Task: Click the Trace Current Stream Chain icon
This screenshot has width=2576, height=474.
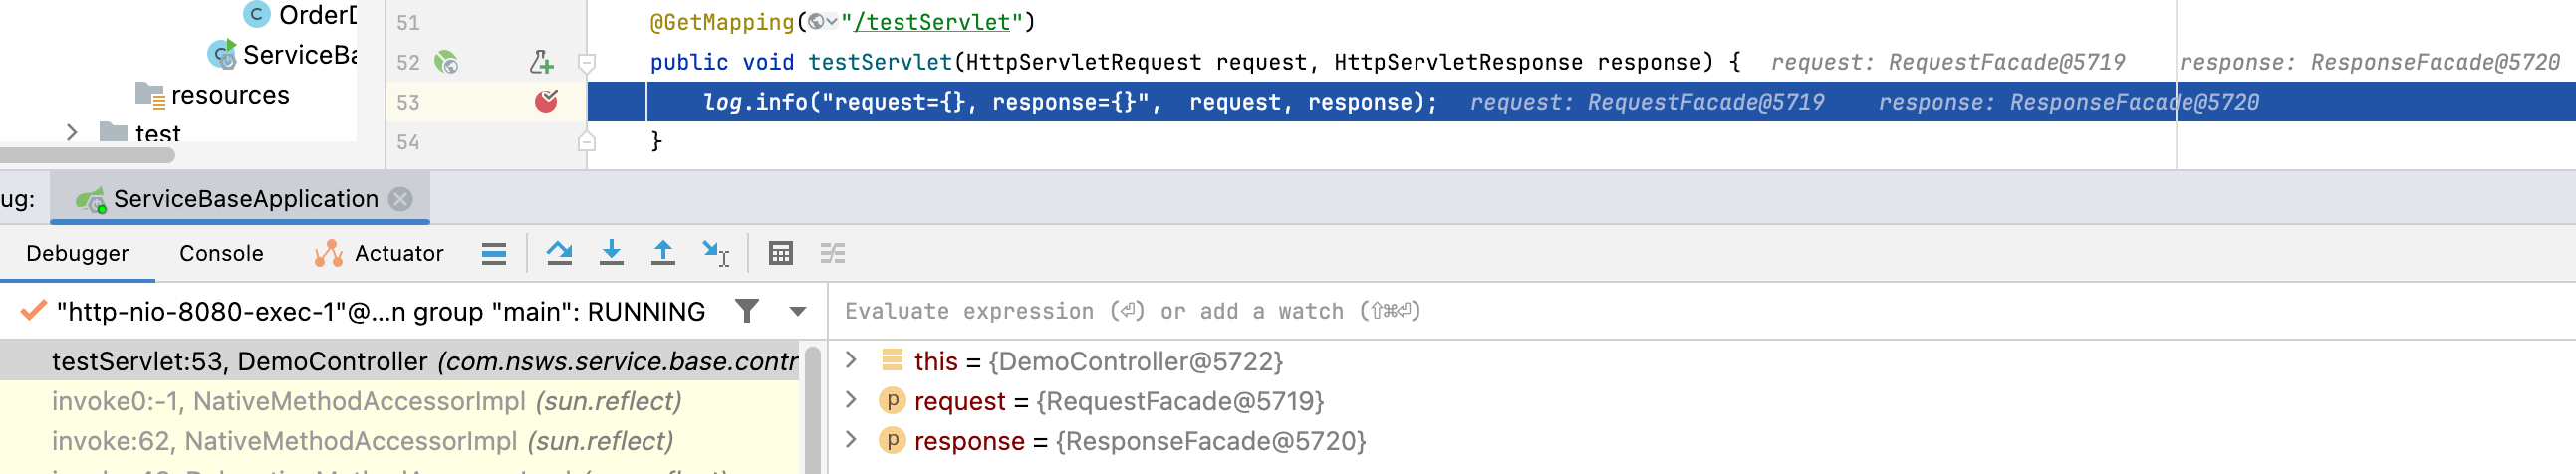Action: pyautogui.click(x=832, y=254)
